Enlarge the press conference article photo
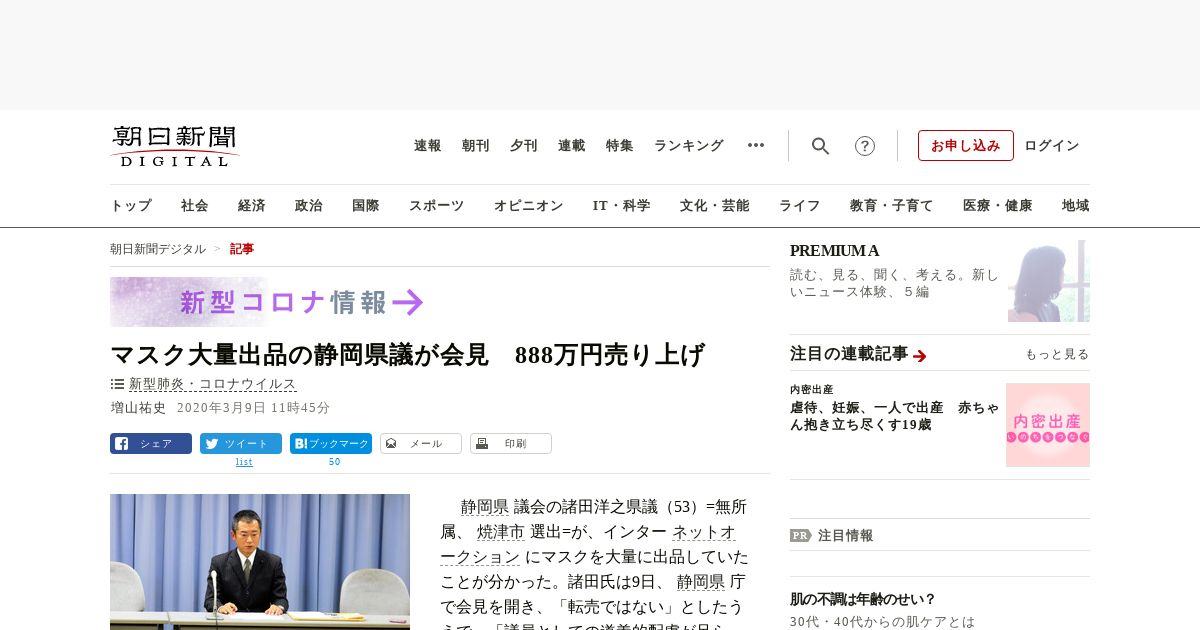1200x630 pixels. click(260, 561)
